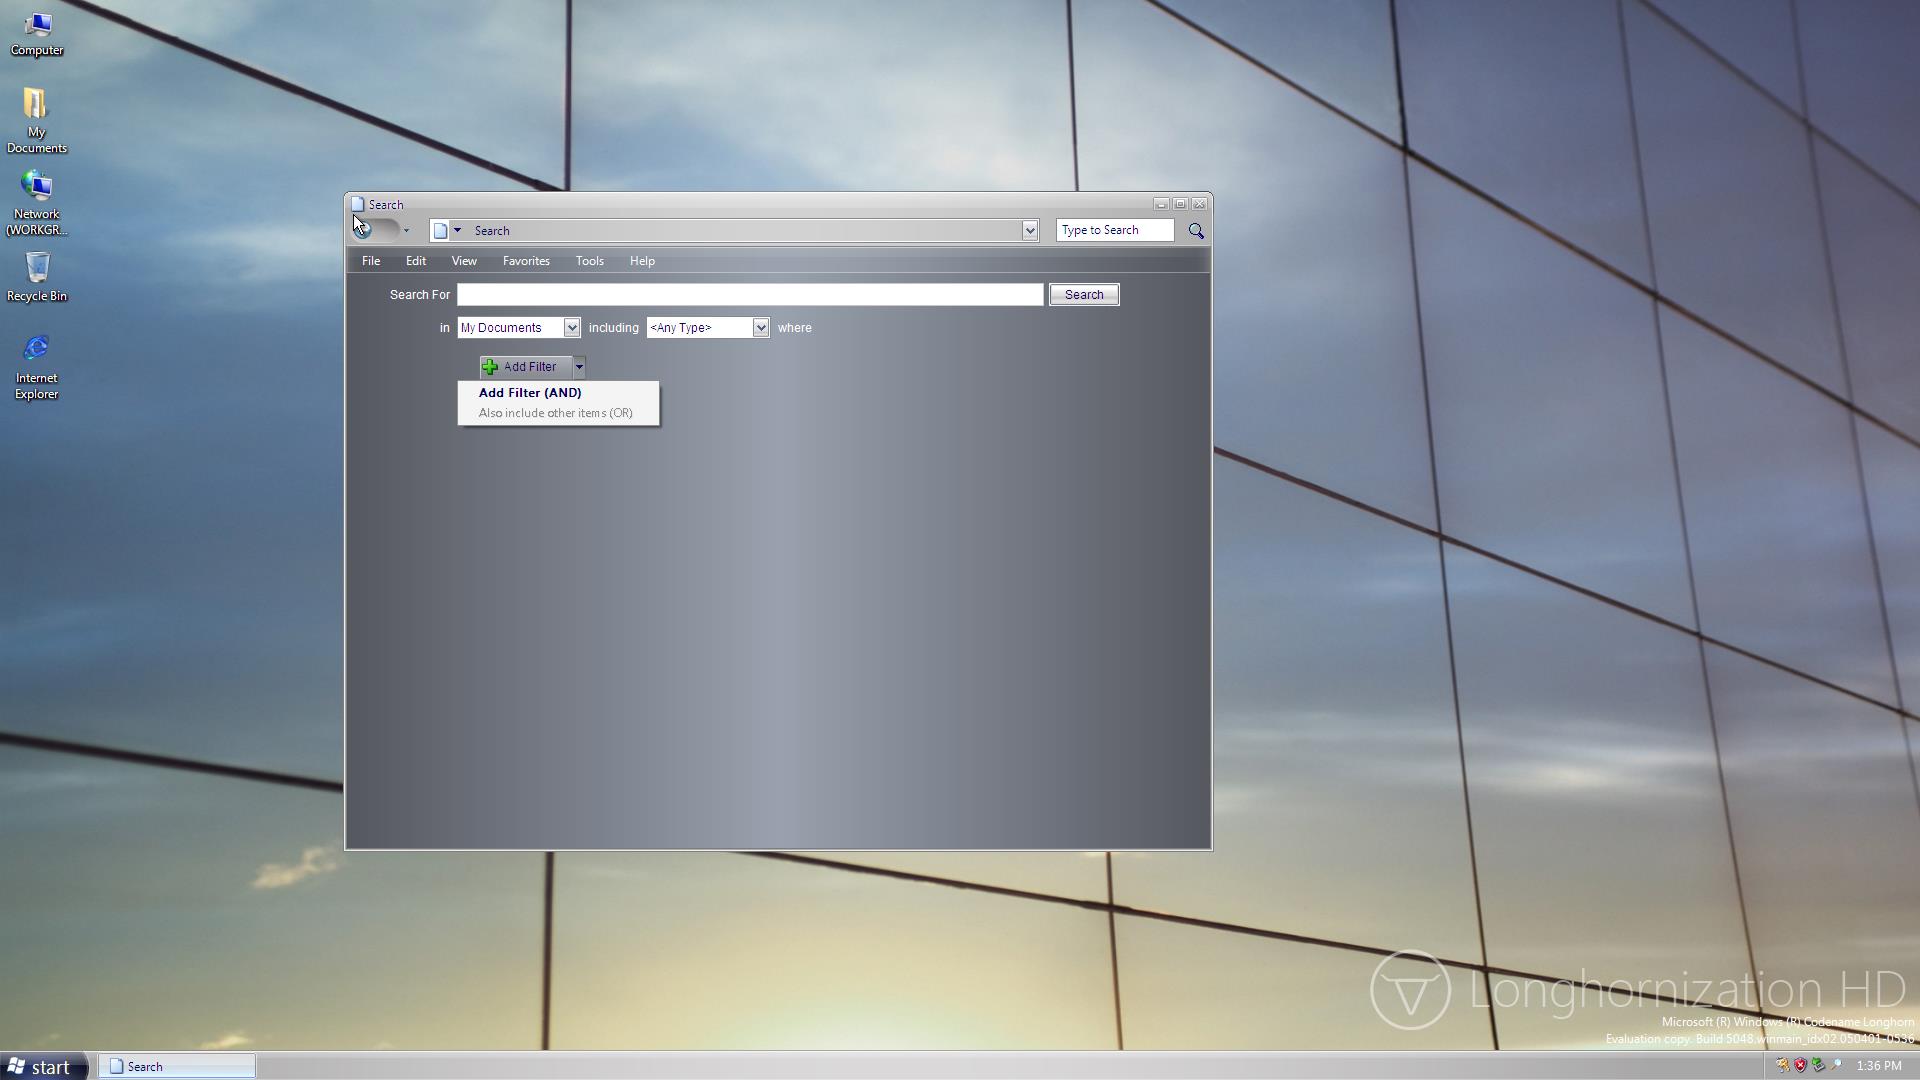Choose Add Filter (AND) menu entry
Image resolution: width=1920 pixels, height=1080 pixels.
530,393
